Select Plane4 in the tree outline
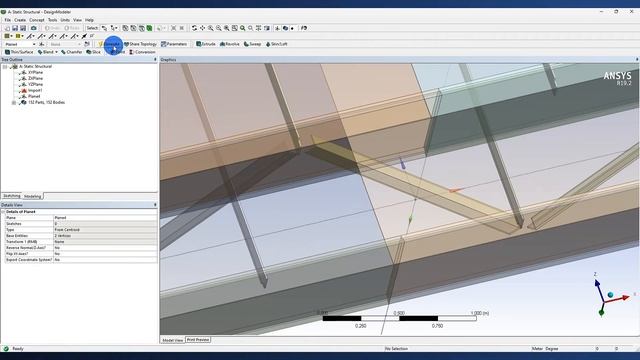The image size is (640, 360). pyautogui.click(x=34, y=96)
